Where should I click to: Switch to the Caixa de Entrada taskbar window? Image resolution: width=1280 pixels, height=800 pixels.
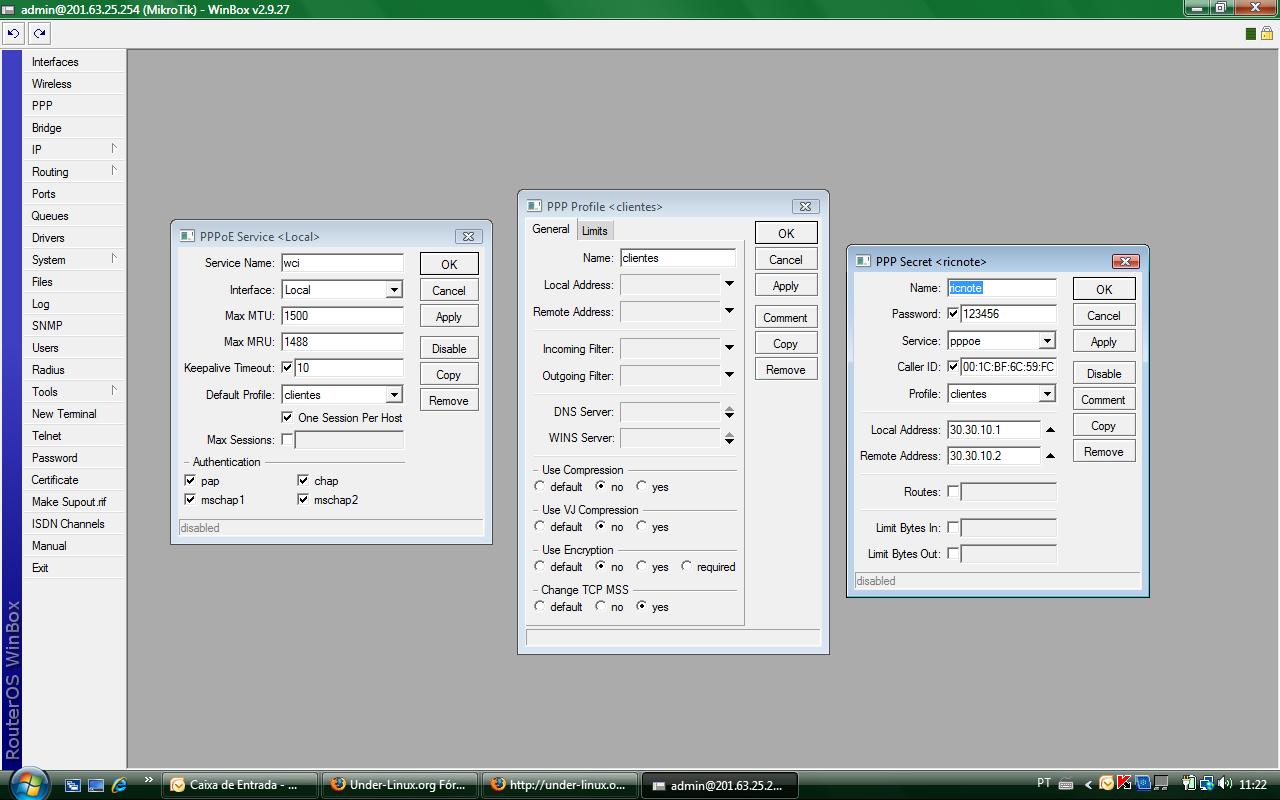tap(242, 785)
